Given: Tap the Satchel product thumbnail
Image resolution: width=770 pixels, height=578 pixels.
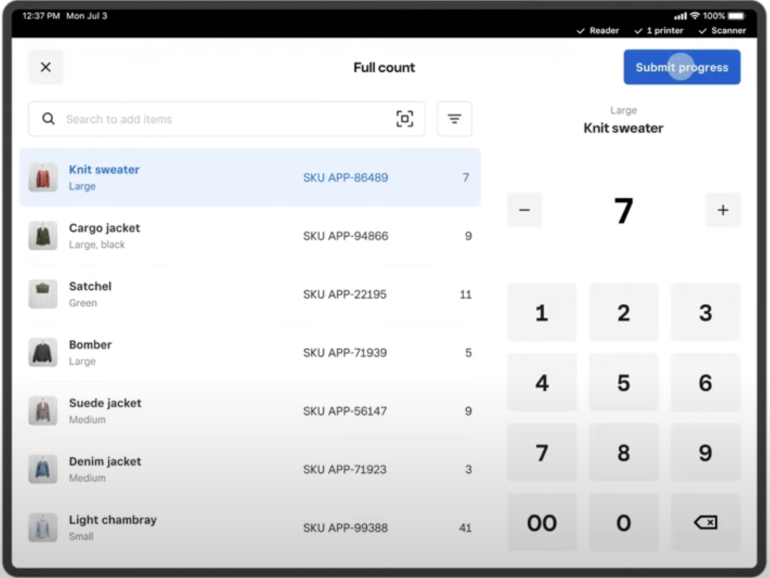Looking at the screenshot, I should pos(43,294).
